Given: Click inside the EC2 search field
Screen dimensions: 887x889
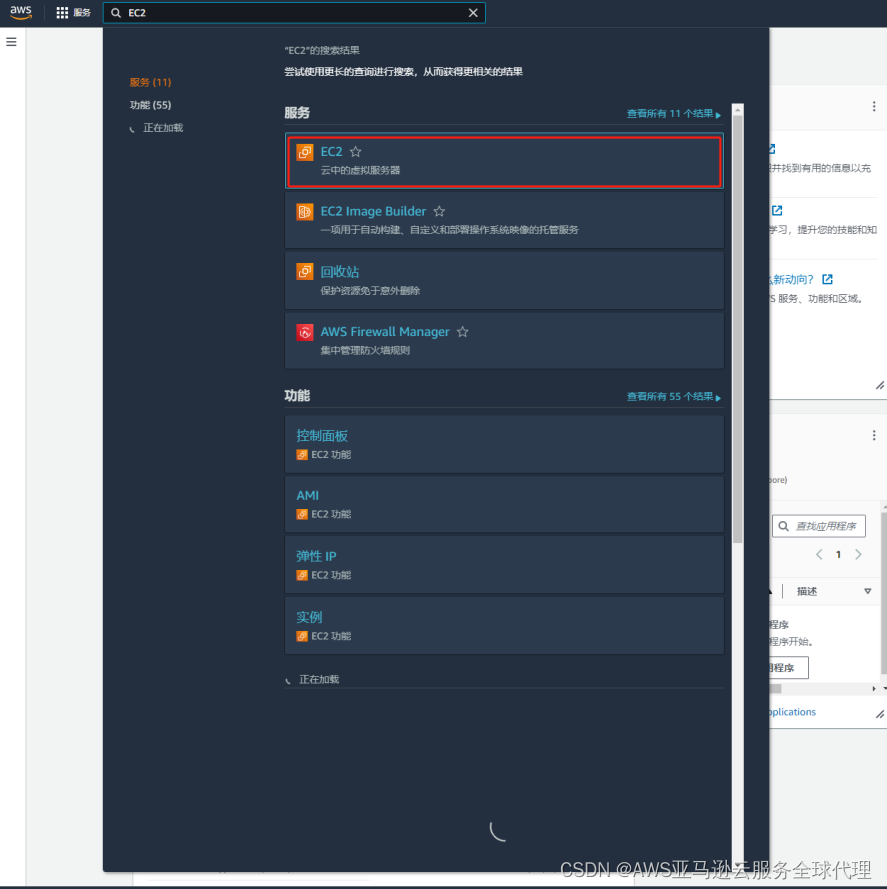Looking at the screenshot, I should pos(295,12).
